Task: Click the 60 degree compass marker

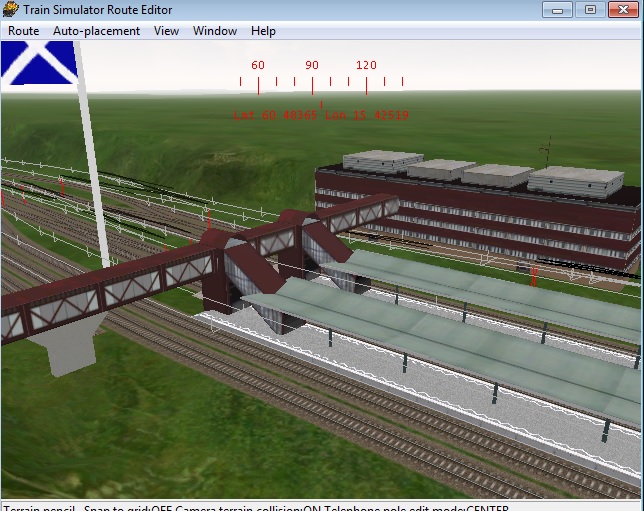Action: [x=258, y=66]
